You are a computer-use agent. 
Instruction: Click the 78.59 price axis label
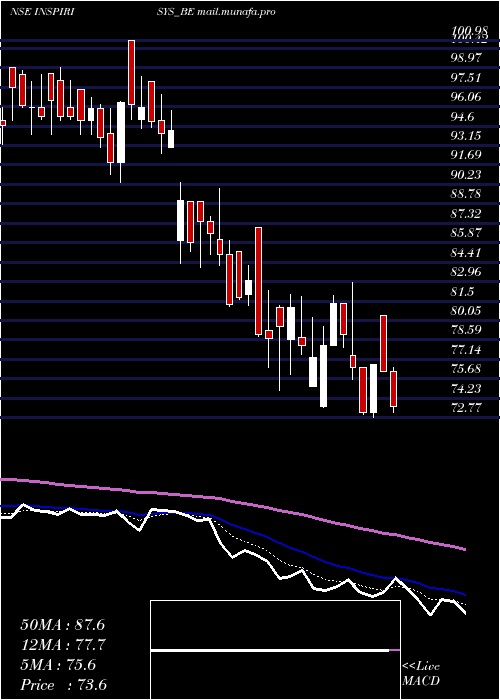pos(466,330)
